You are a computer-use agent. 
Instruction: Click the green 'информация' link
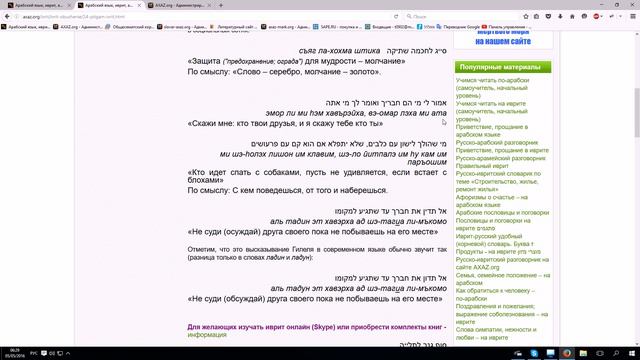207,335
